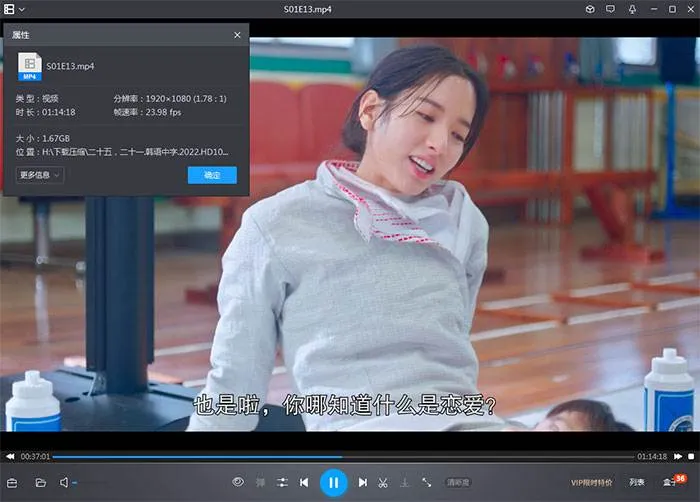
Task: Mute audio via the speaker icon
Action: click(64, 483)
